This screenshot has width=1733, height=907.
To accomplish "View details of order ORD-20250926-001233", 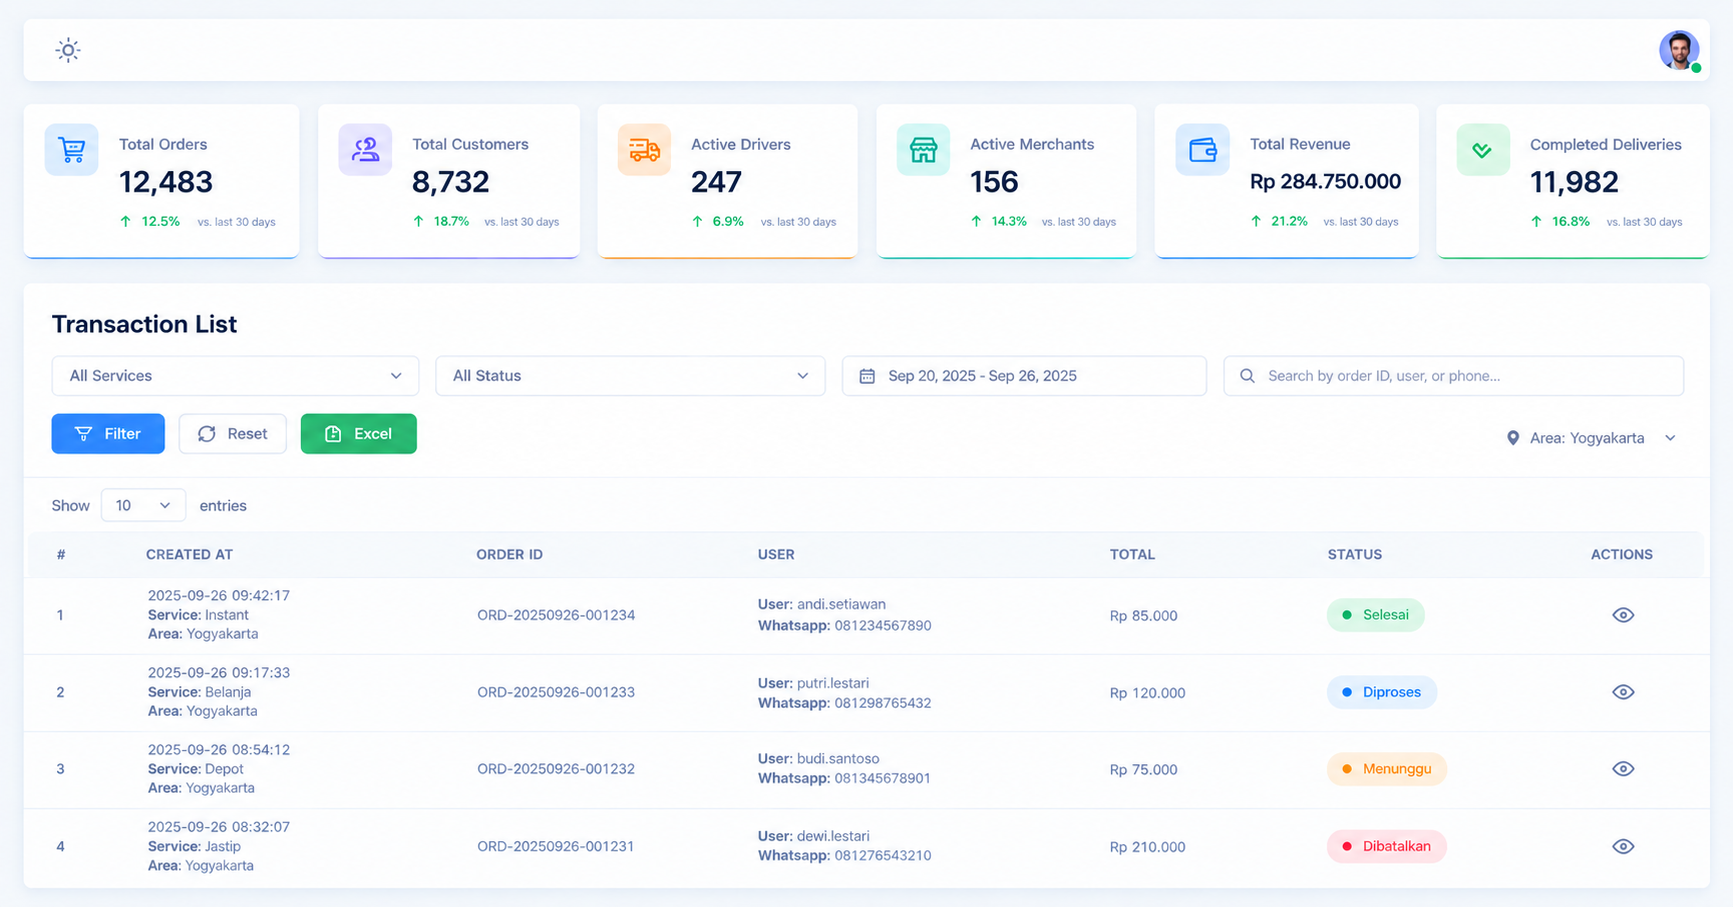I will pyautogui.click(x=1623, y=692).
